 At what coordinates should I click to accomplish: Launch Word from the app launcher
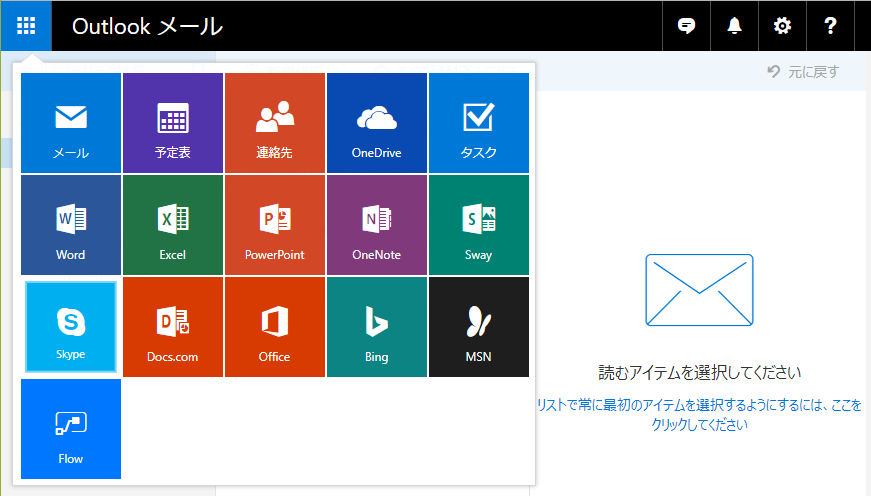(x=71, y=225)
